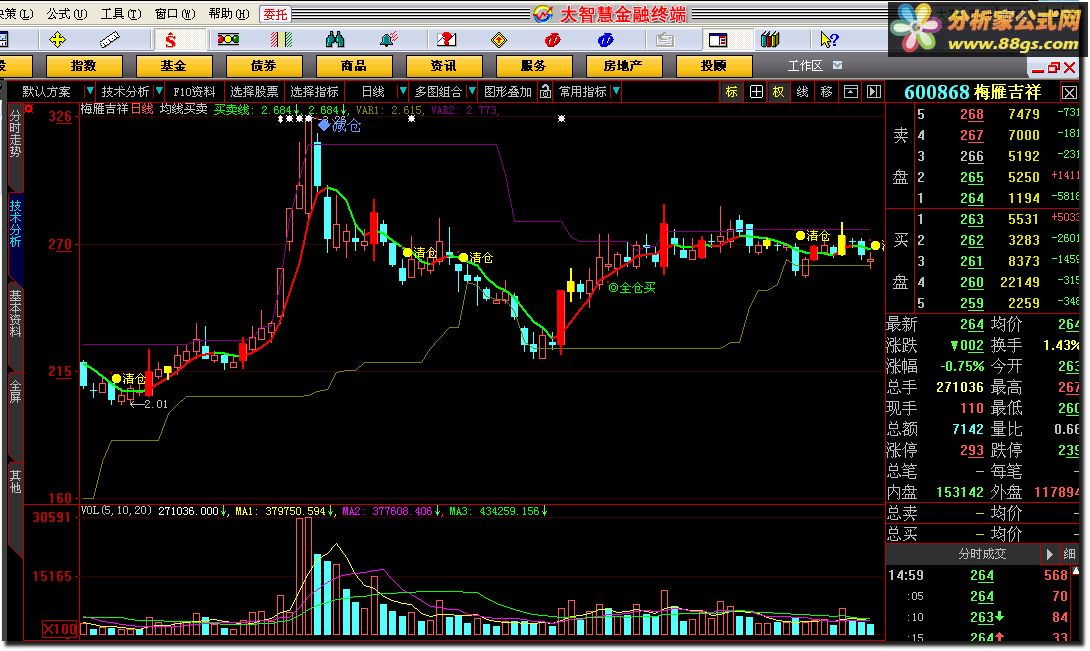Expand the 默认方案 dropdown arrow
1090x651 pixels.
(x=90, y=91)
